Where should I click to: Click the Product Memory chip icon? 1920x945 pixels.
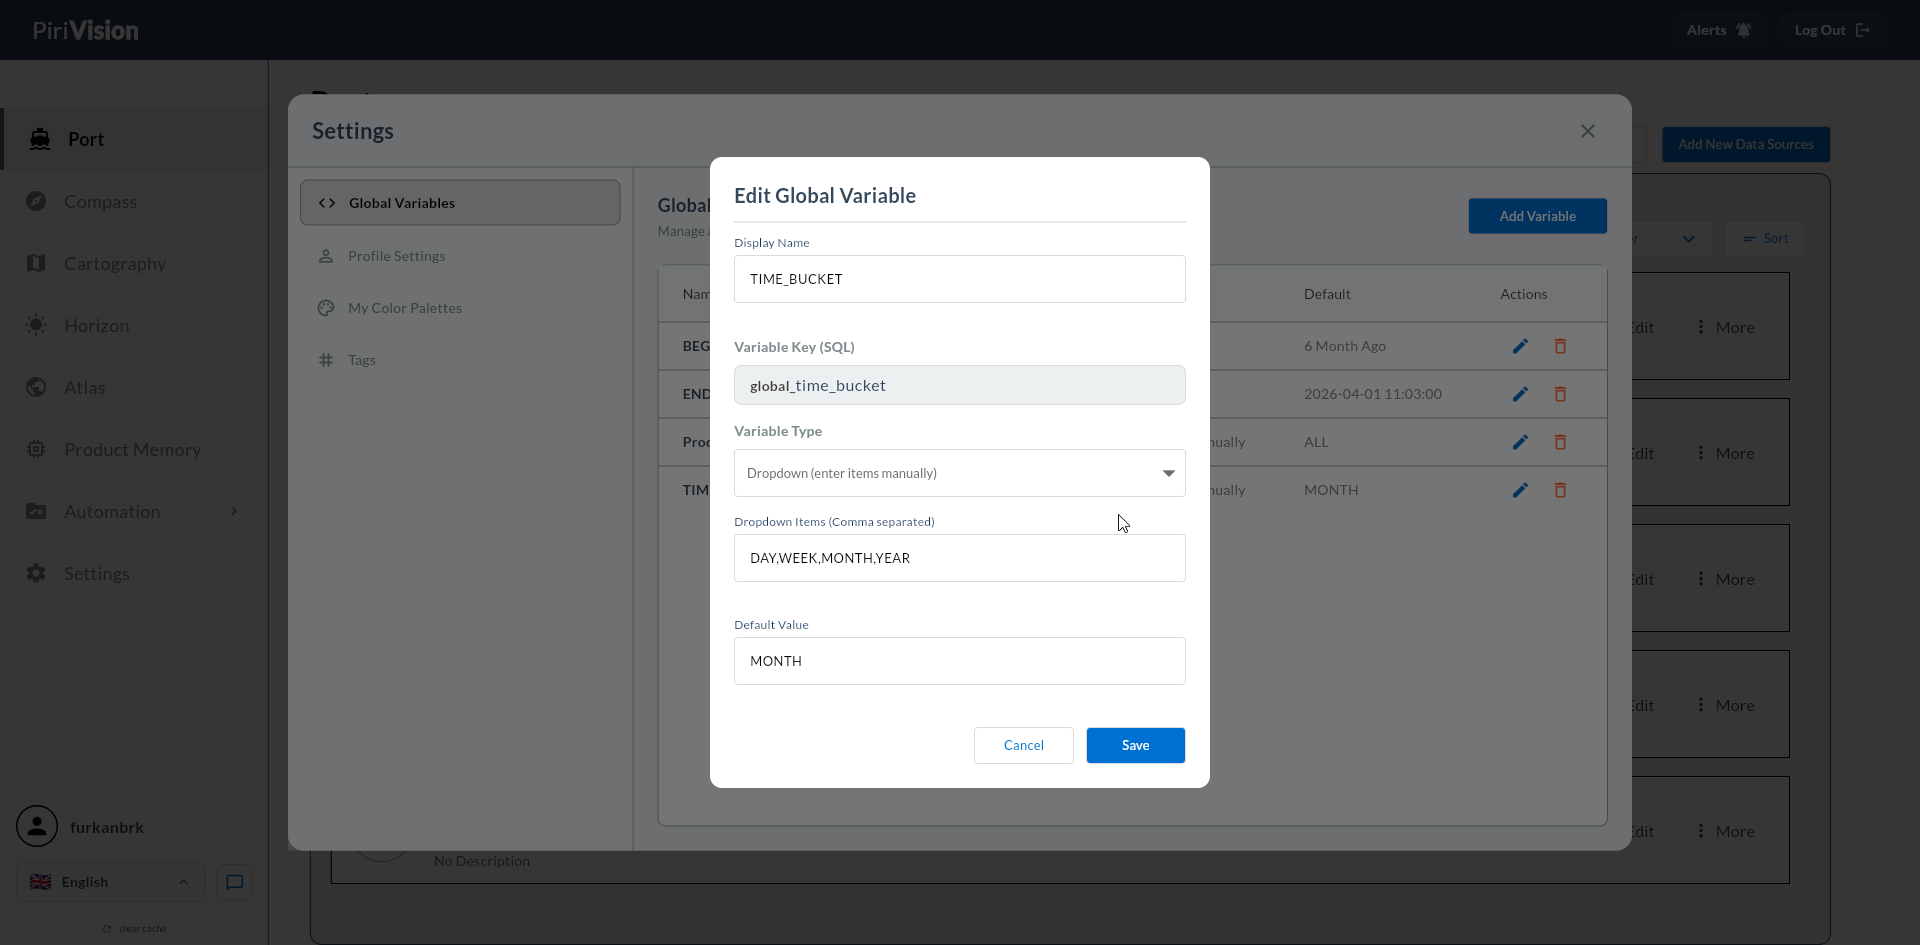(36, 449)
